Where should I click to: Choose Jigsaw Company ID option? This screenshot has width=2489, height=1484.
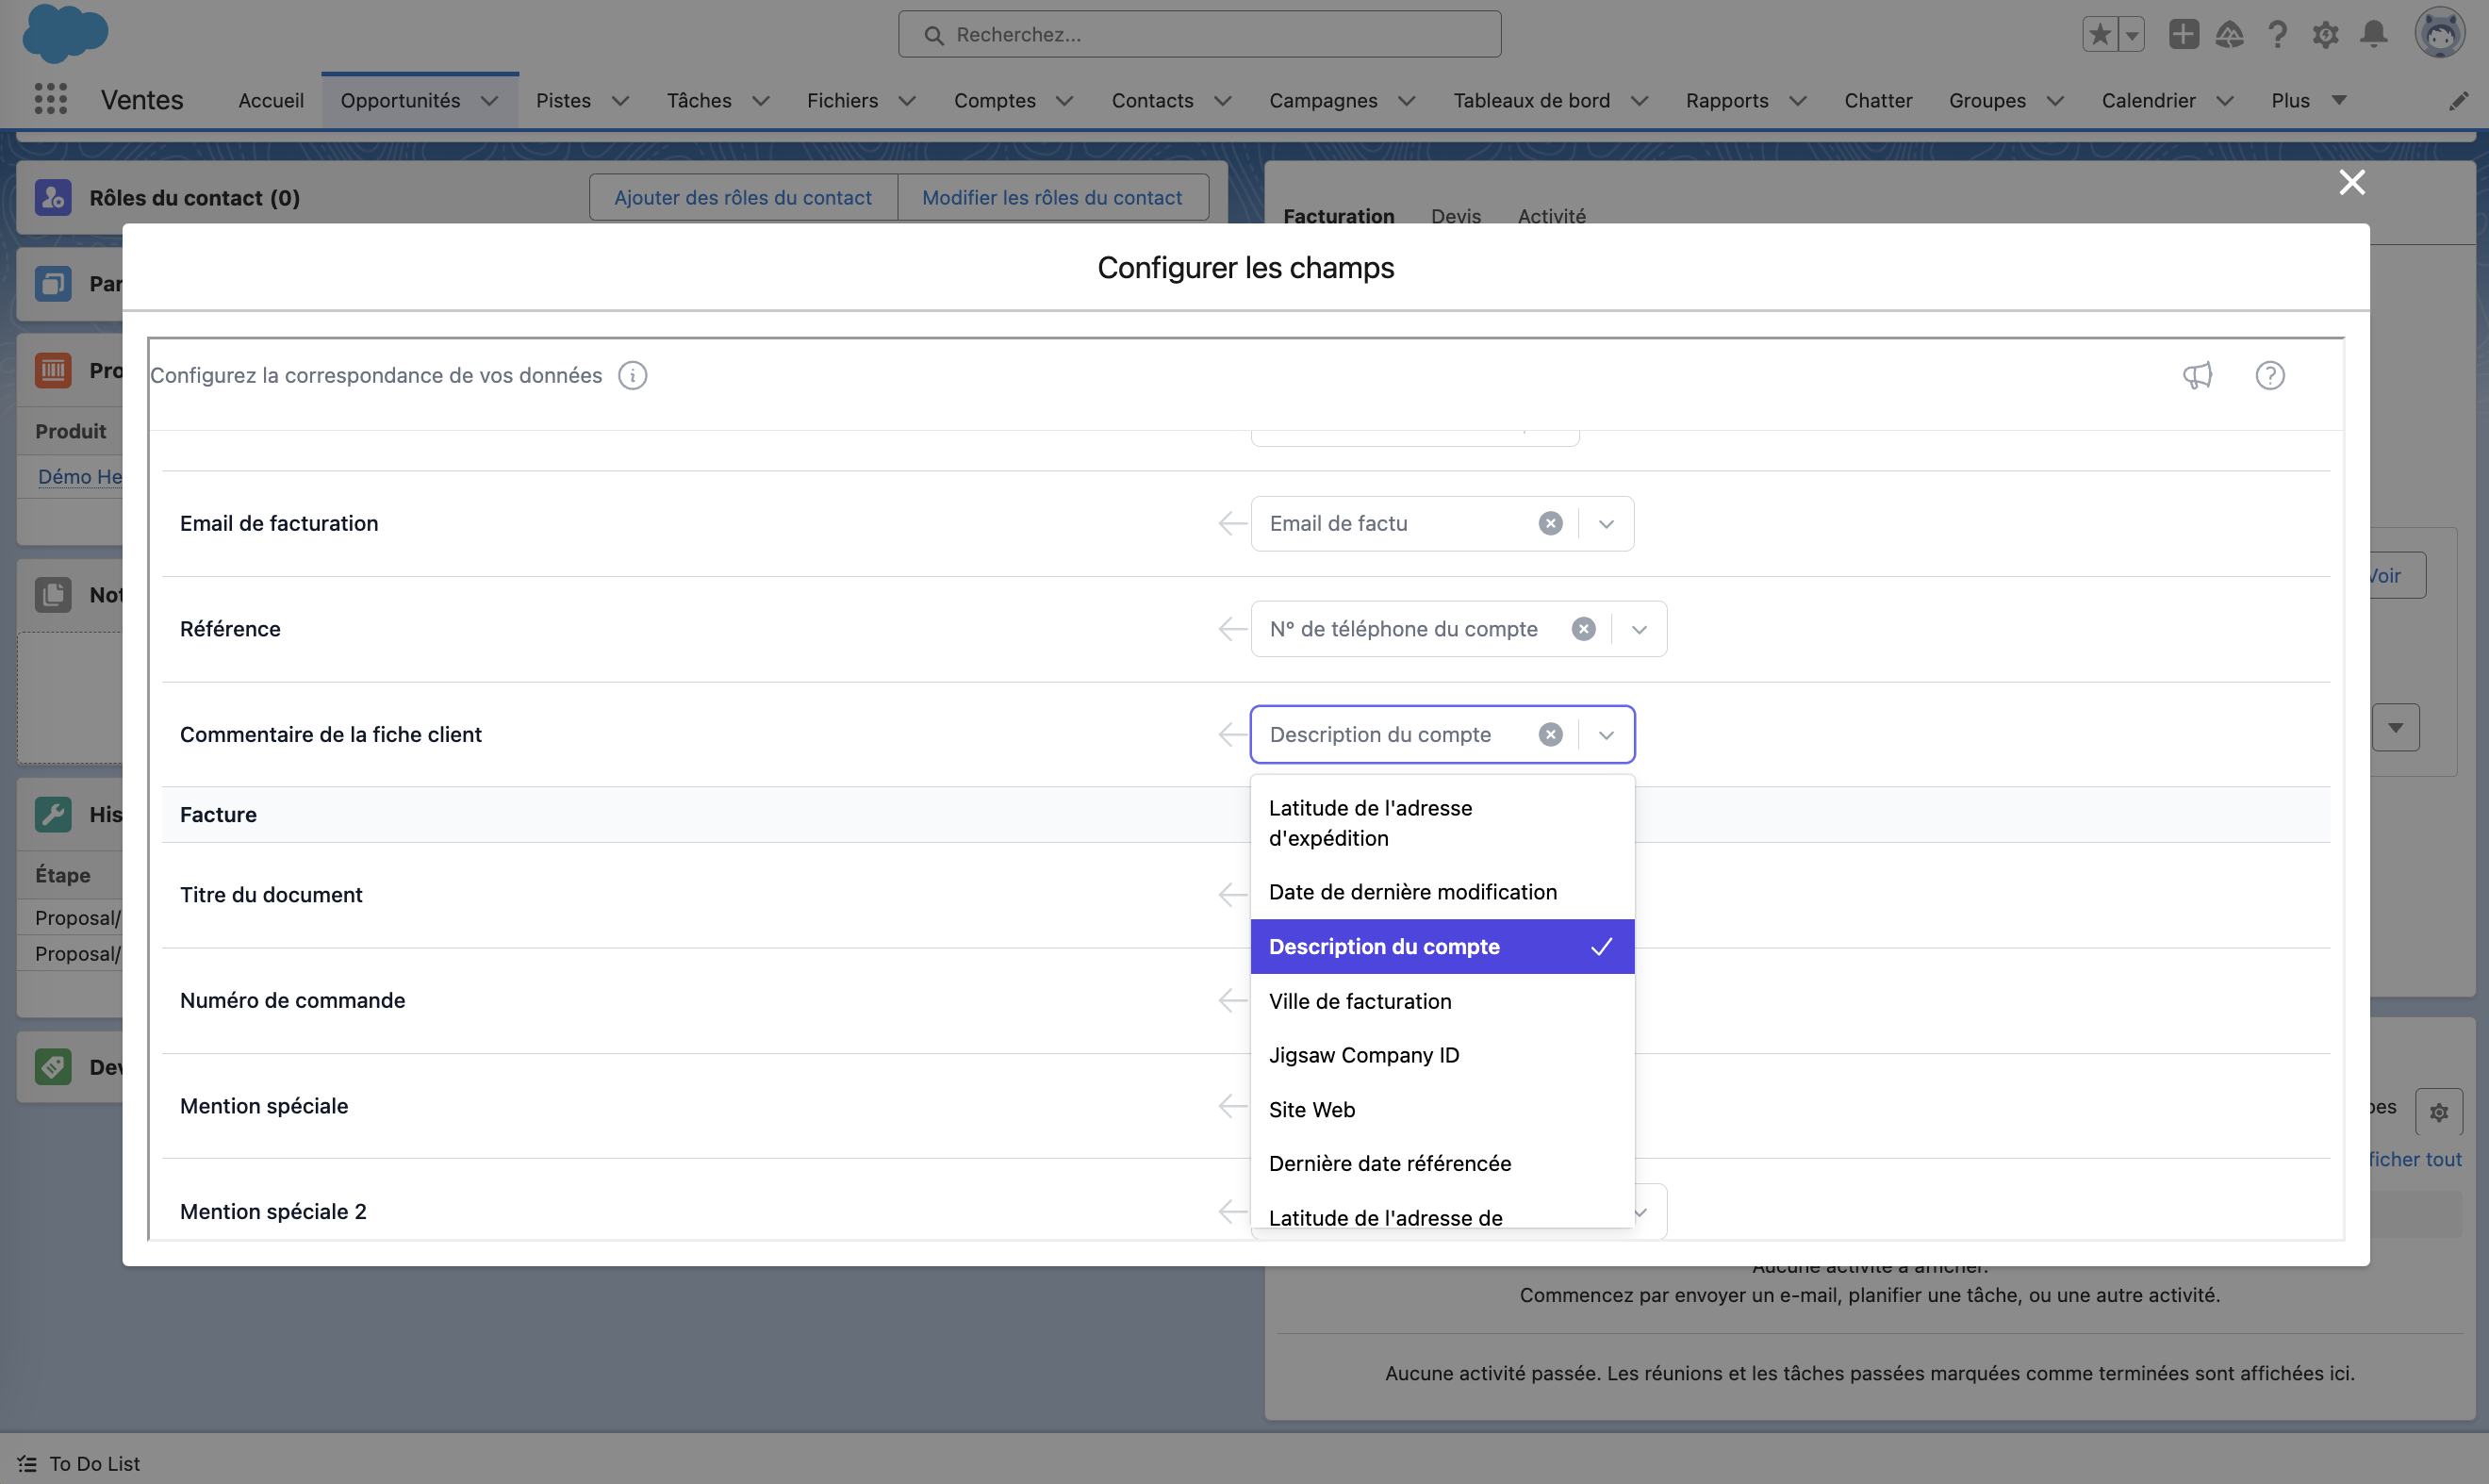[x=1442, y=1055]
